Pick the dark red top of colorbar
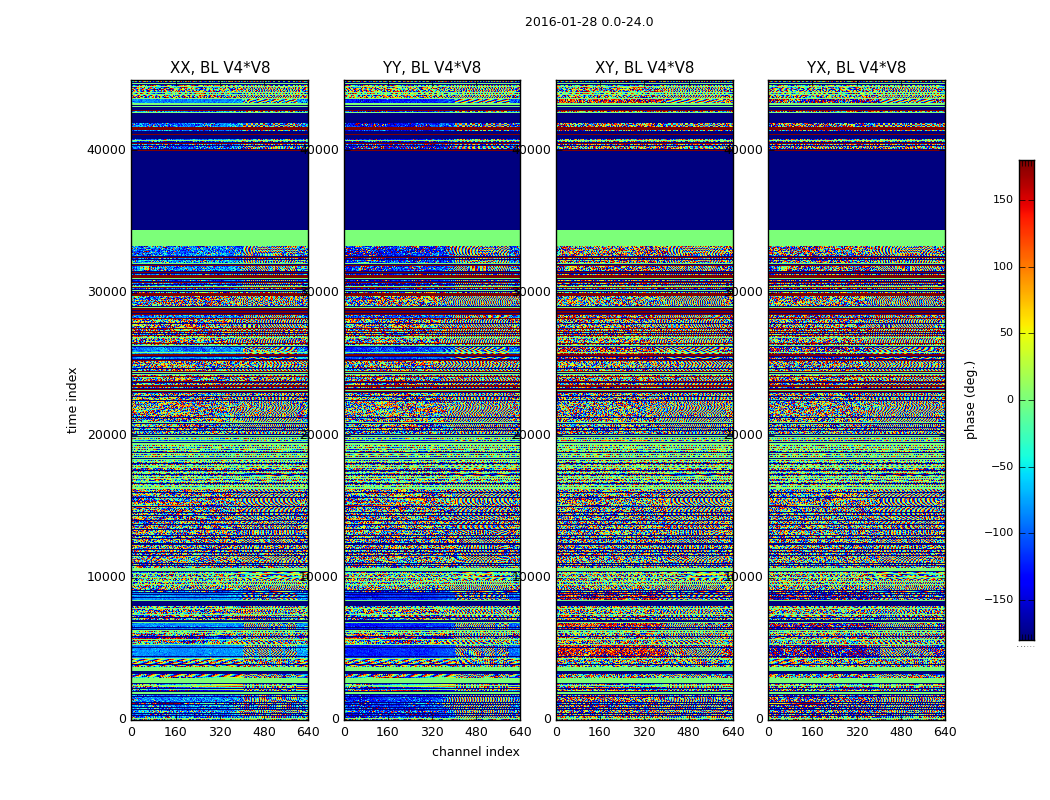Viewport: 1050px width, 800px height. (1026, 165)
